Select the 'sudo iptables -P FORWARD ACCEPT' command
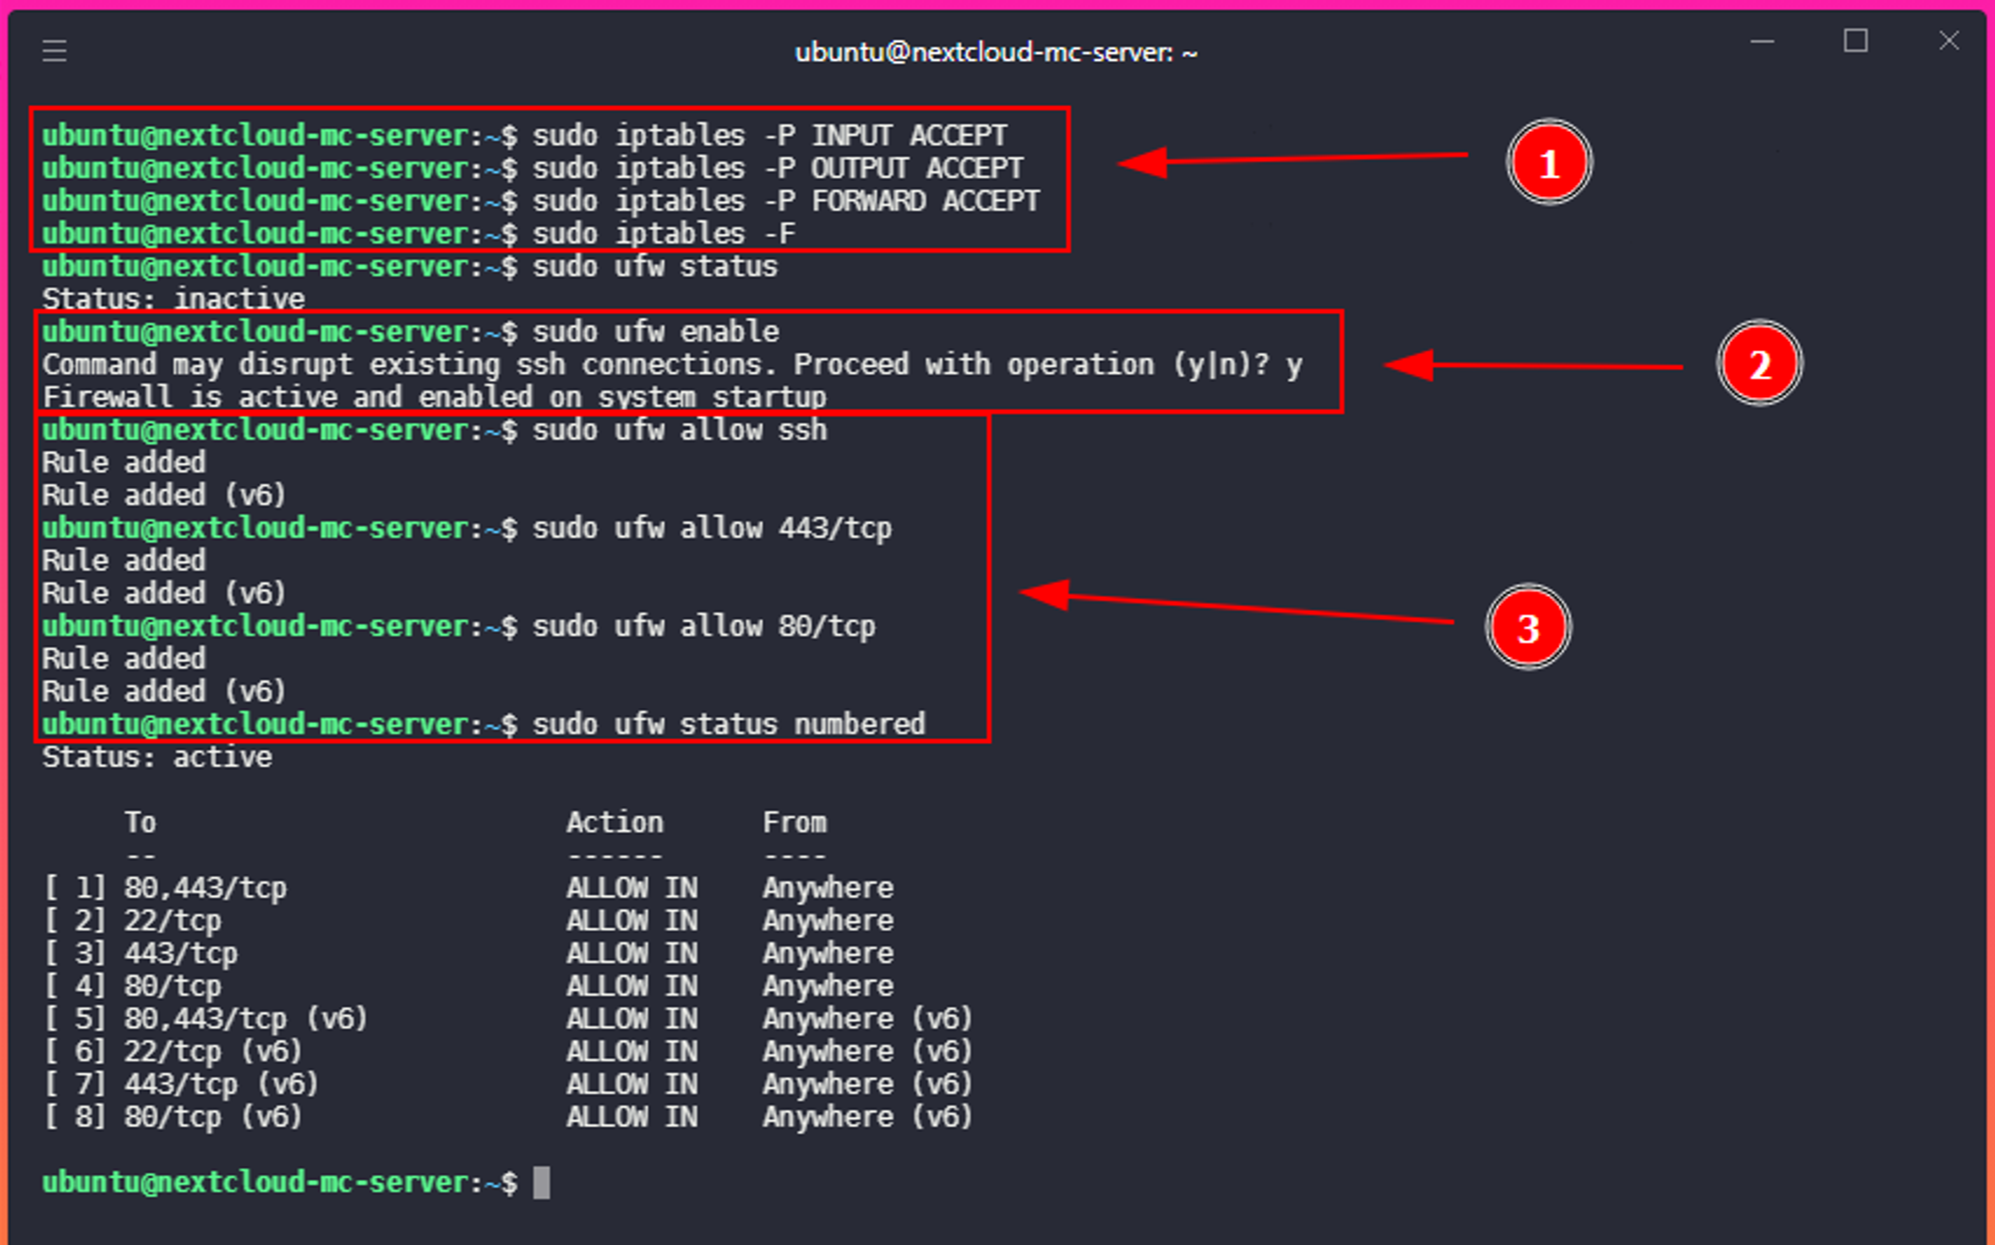This screenshot has height=1245, width=1995. coord(786,201)
